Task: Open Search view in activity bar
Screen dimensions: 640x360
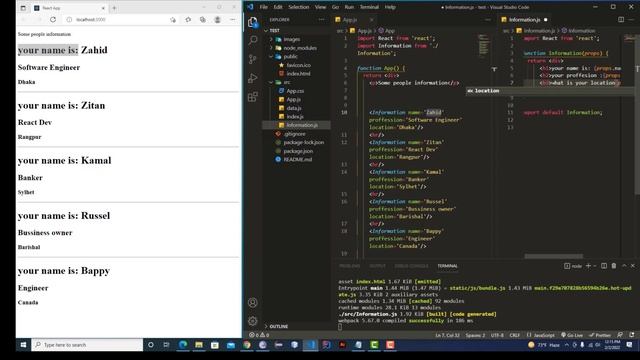Action: pyautogui.click(x=253, y=40)
